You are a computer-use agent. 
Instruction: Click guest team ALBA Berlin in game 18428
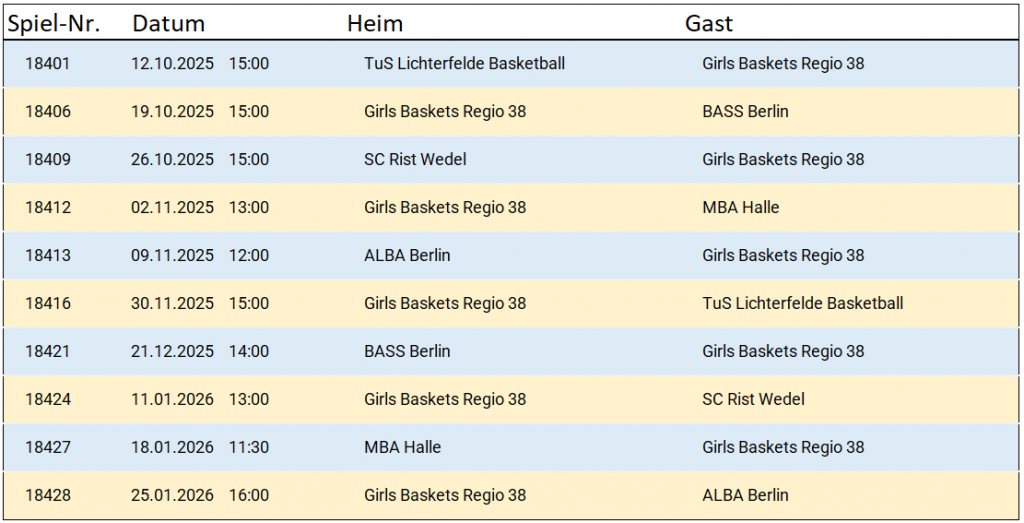(x=745, y=496)
